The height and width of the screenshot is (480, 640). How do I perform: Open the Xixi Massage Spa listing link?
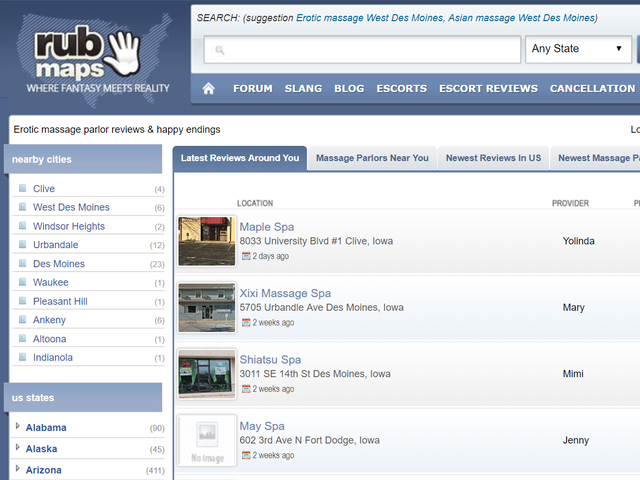(x=285, y=293)
